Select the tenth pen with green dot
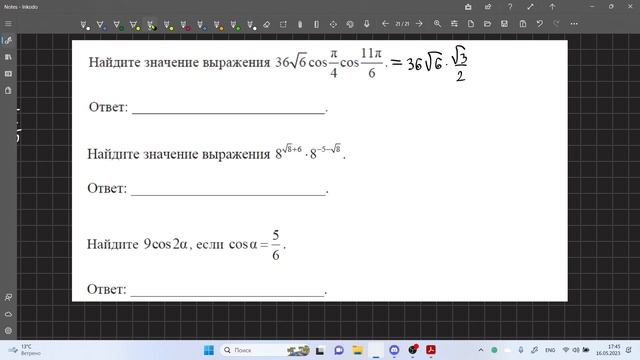Image resolution: width=640 pixels, height=360 pixels. click(236, 25)
